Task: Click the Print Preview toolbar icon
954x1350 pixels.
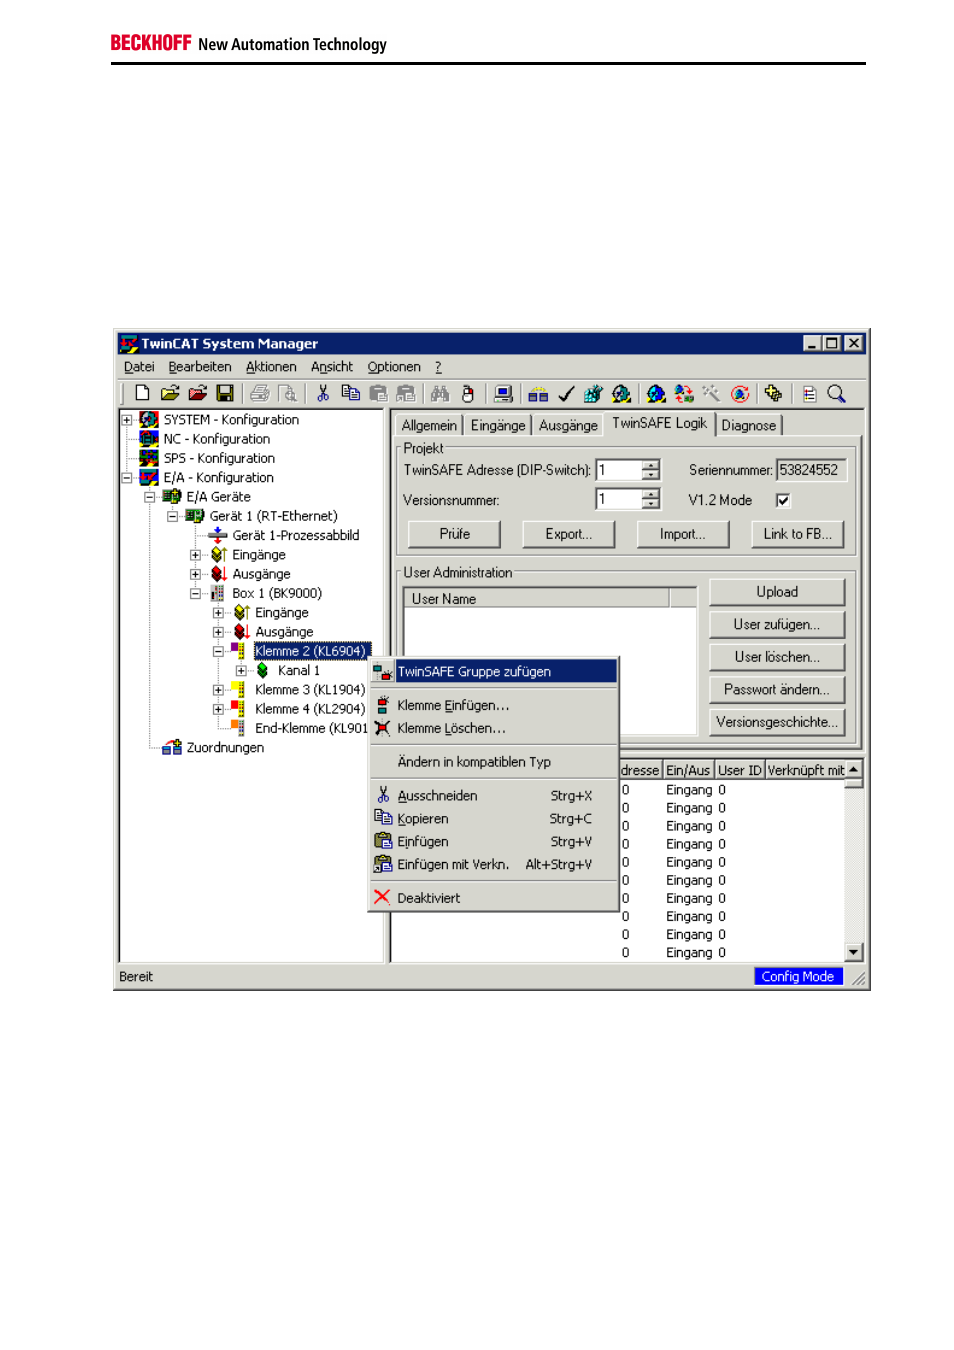Action: tap(287, 393)
